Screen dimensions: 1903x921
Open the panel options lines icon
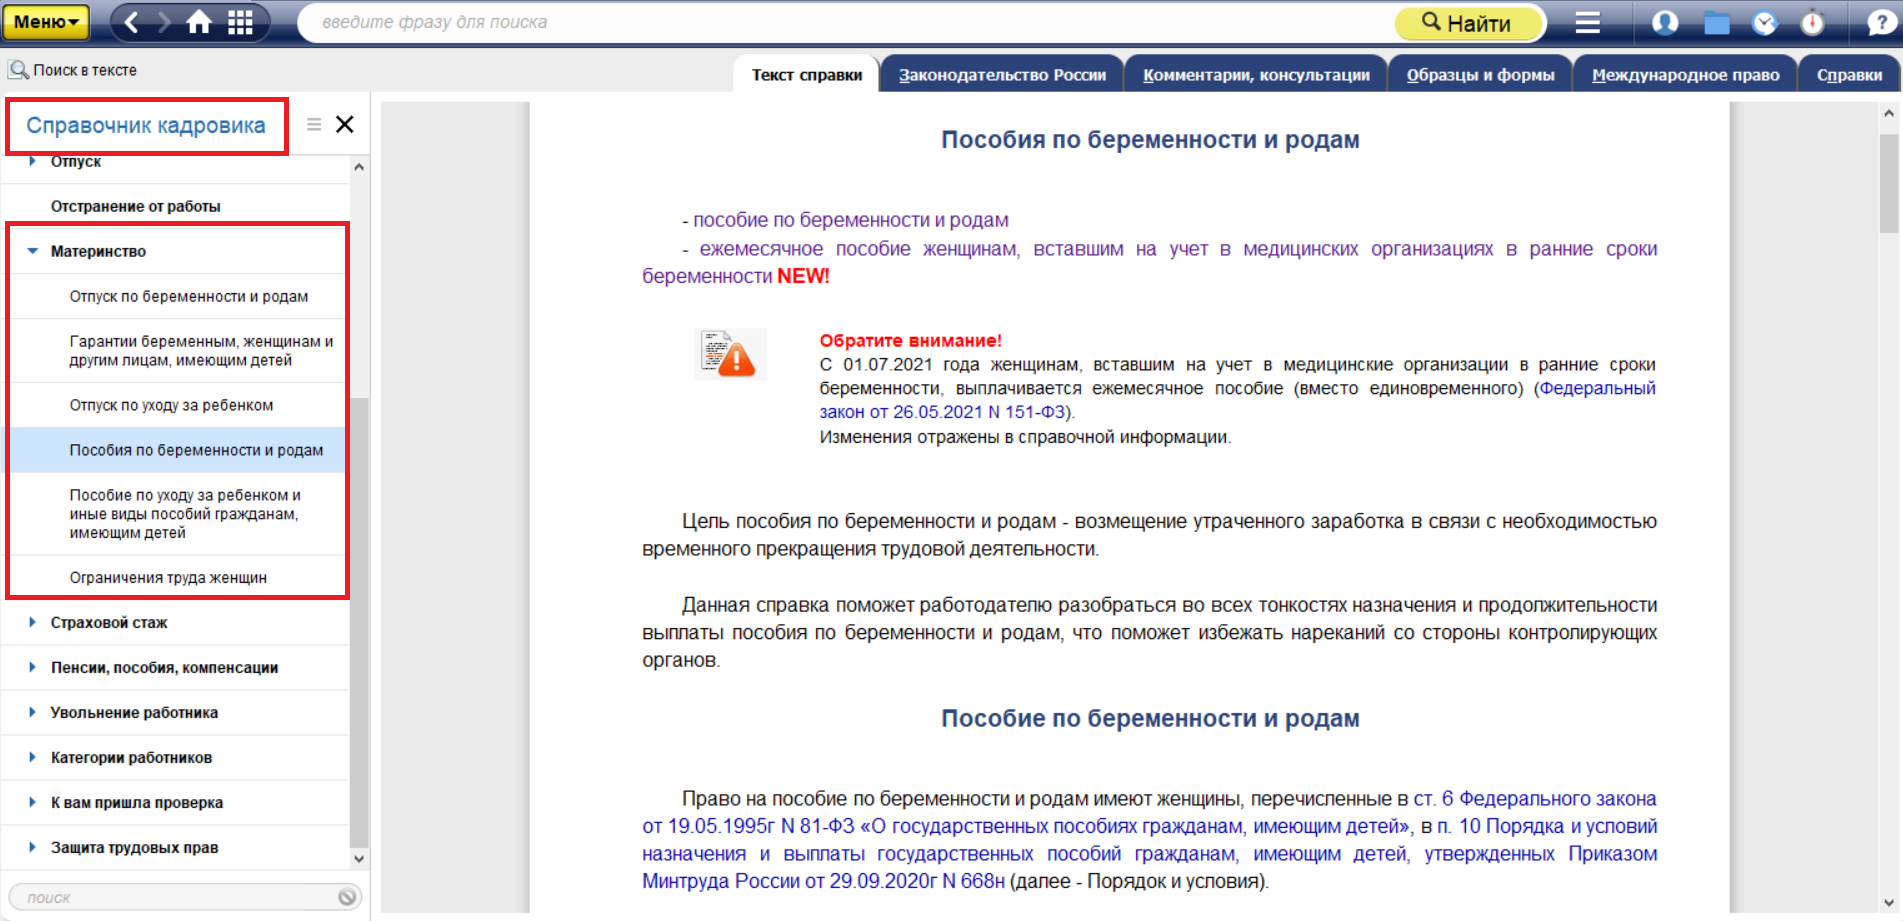point(314,124)
